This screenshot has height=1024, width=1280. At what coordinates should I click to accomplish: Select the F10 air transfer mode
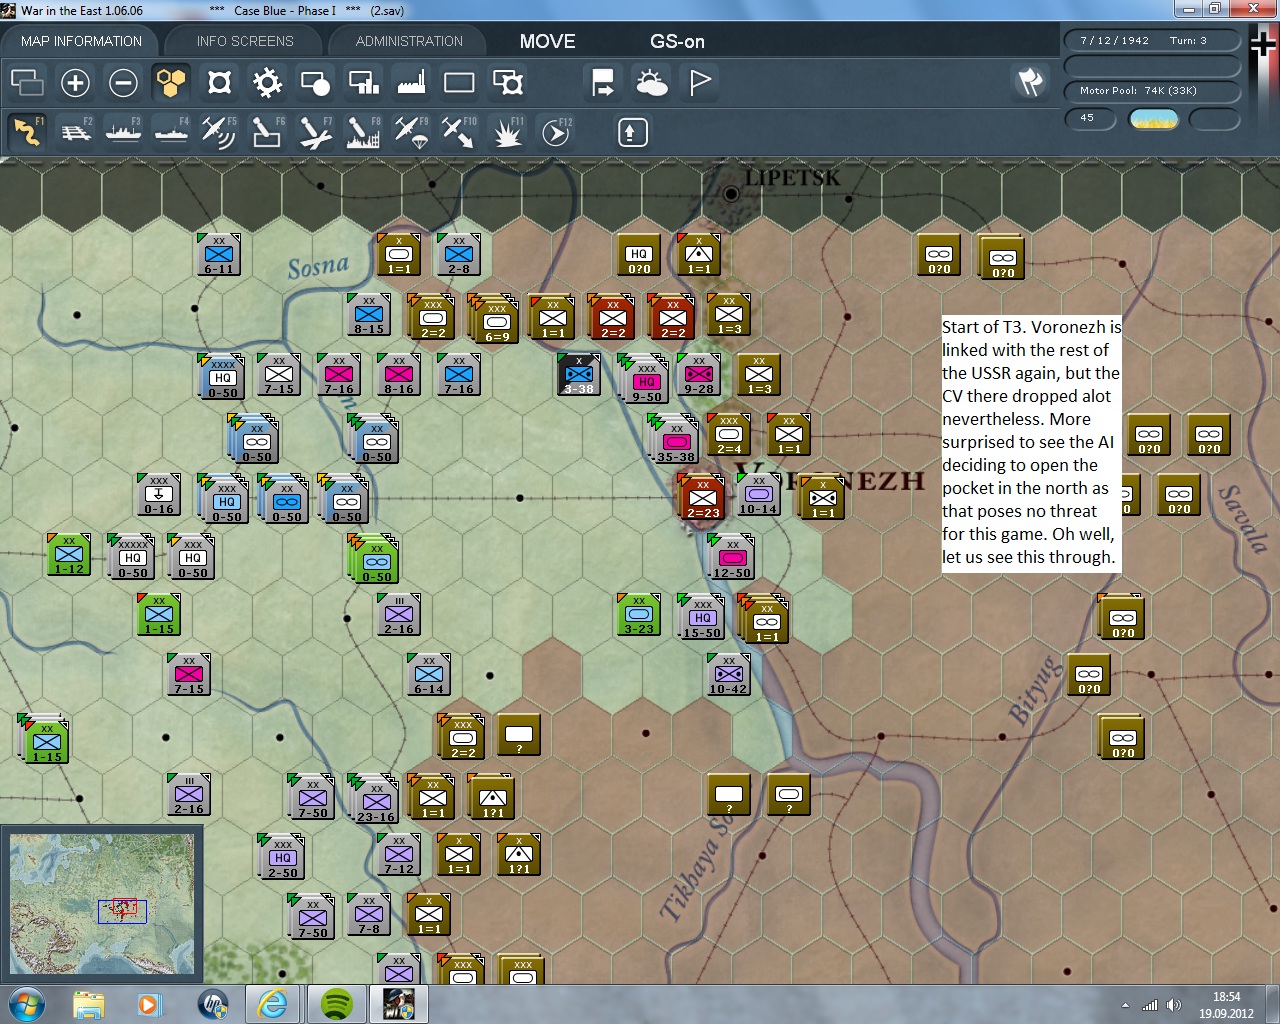pyautogui.click(x=459, y=132)
